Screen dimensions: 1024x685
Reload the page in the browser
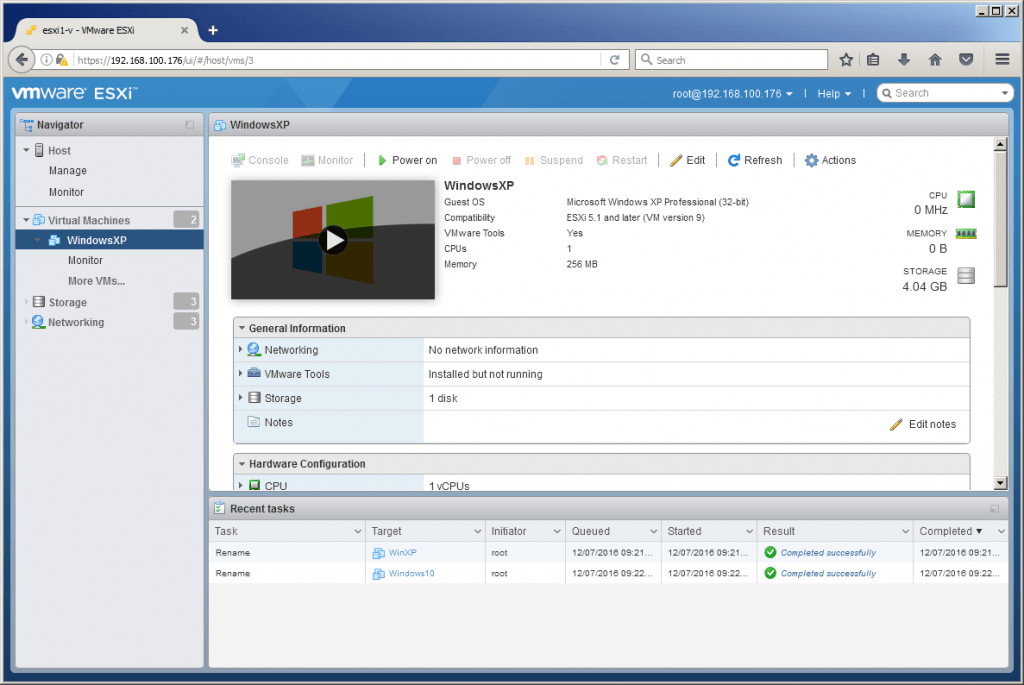[615, 60]
